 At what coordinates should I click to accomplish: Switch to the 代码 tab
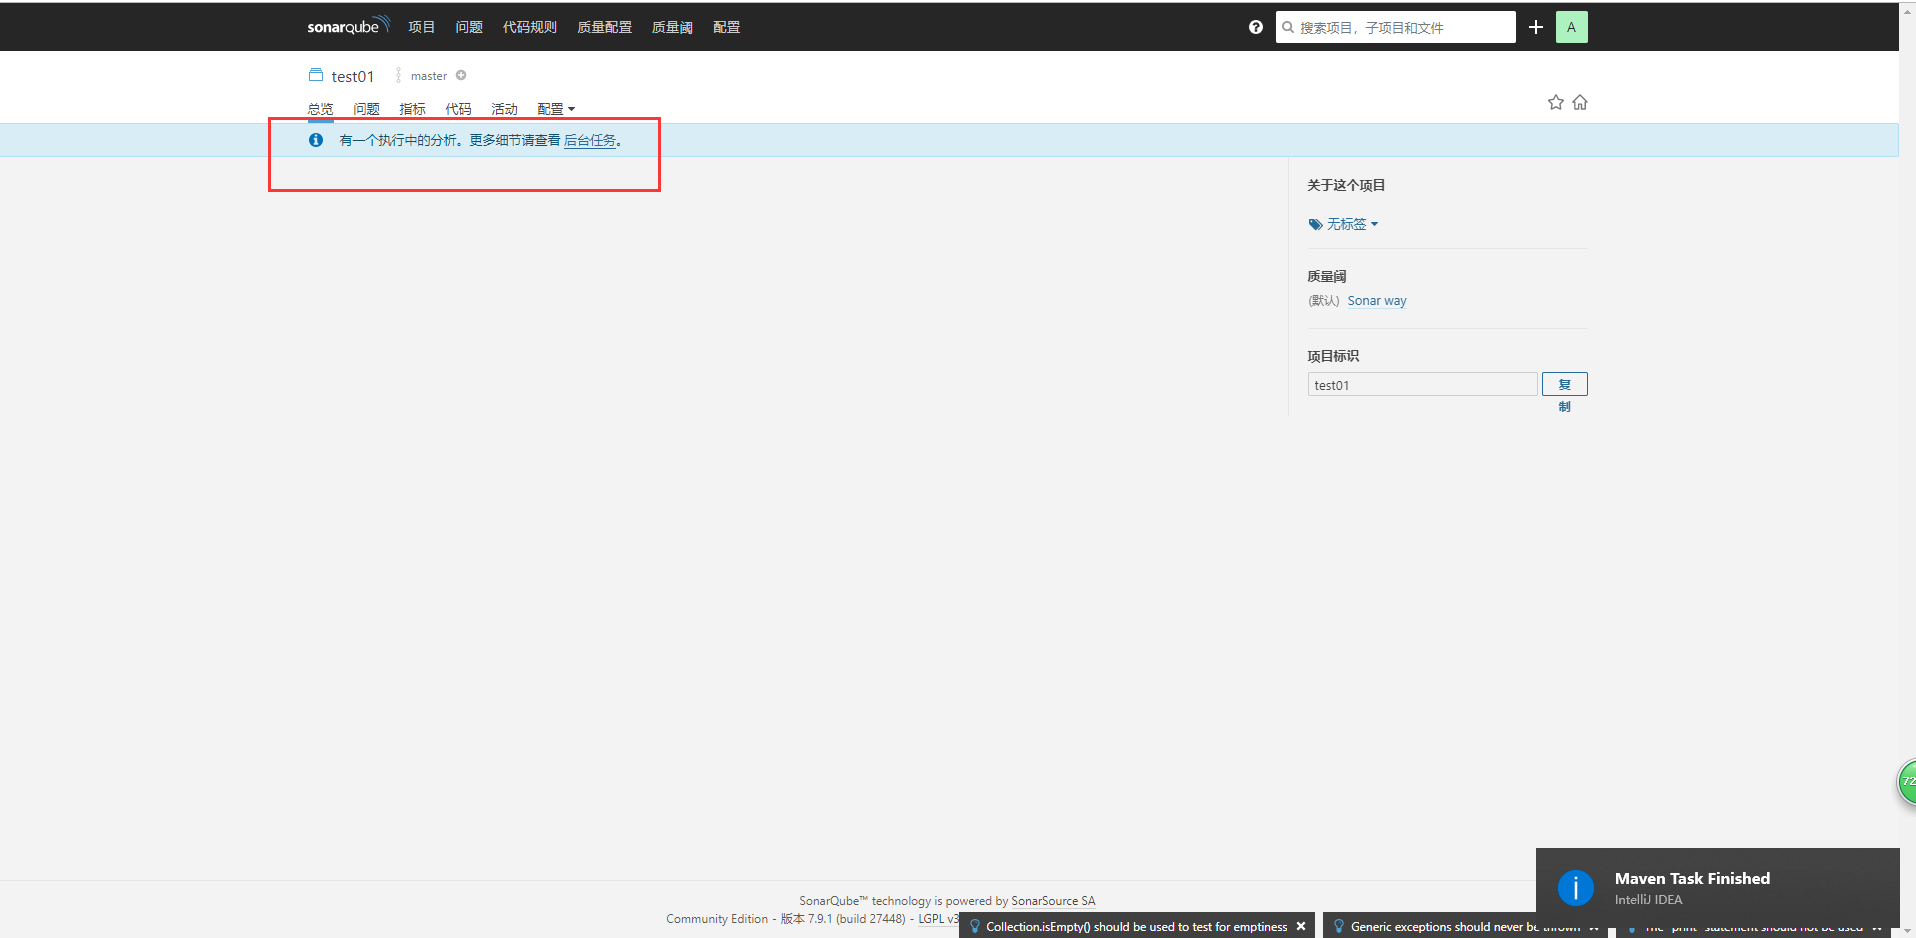coord(458,109)
